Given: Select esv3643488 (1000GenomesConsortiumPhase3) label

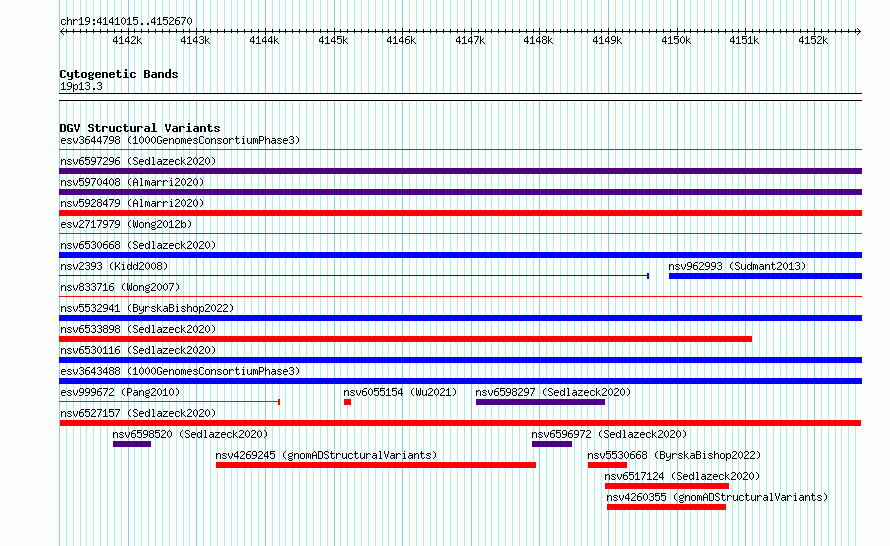Looking at the screenshot, I should pos(180,371).
